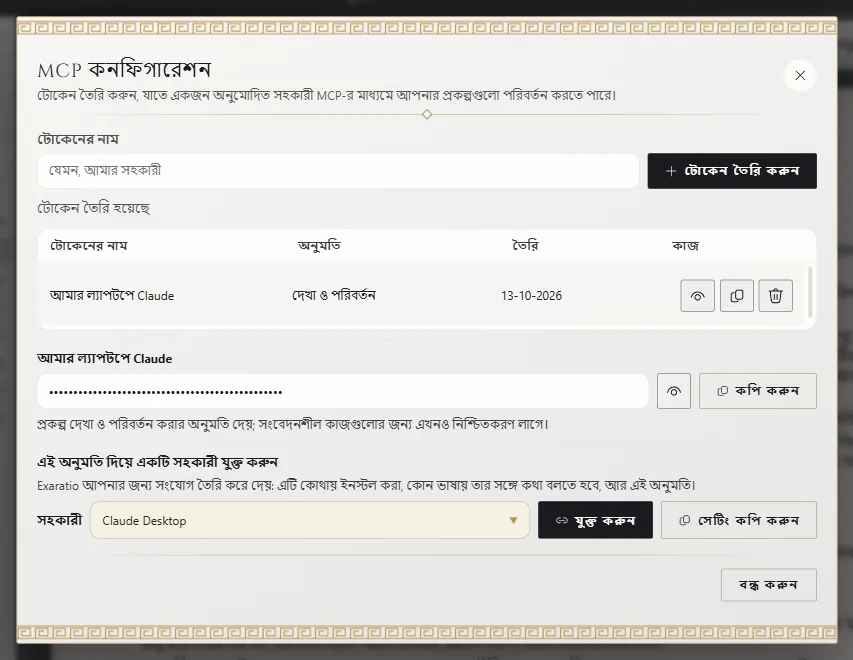Click the দেখা ও পরিবর্তন permission cell

pyautogui.click(x=334, y=295)
